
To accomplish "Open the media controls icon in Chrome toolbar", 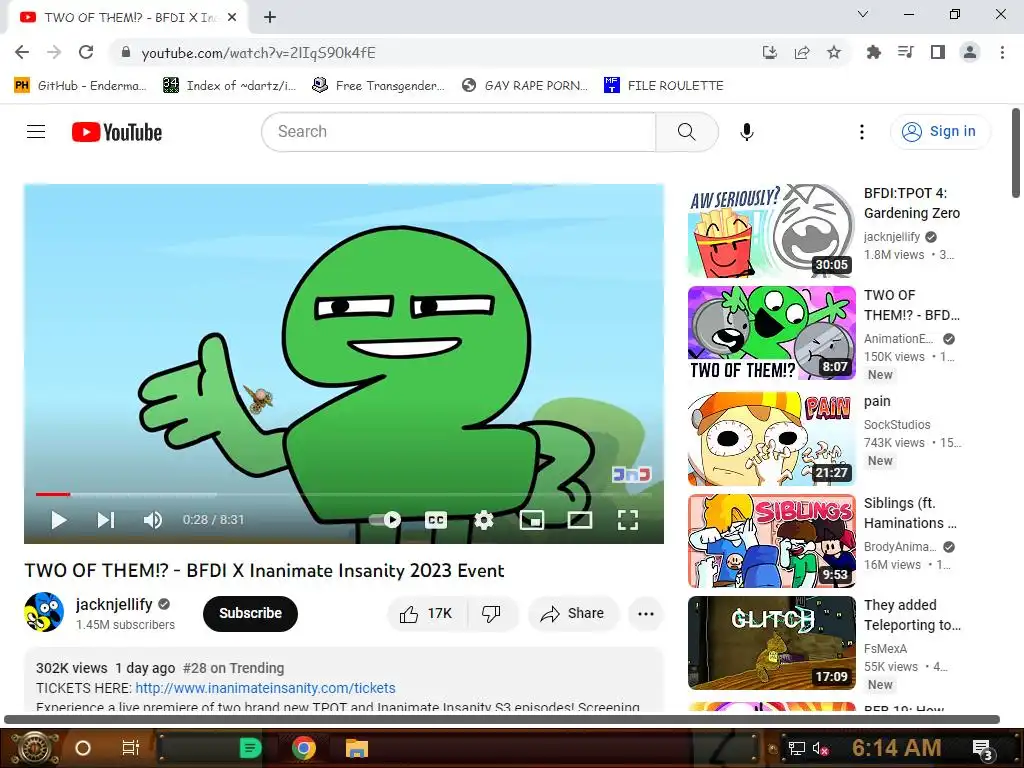I will coord(905,52).
